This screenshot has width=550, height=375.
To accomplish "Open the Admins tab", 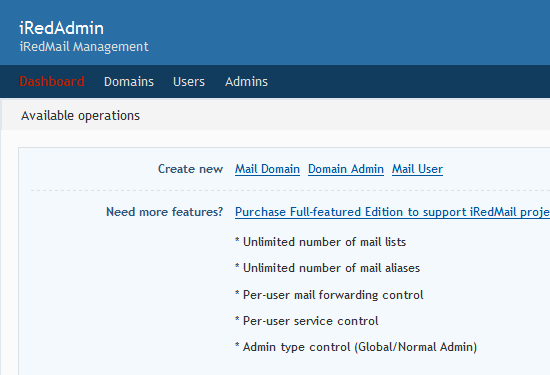I will (246, 81).
